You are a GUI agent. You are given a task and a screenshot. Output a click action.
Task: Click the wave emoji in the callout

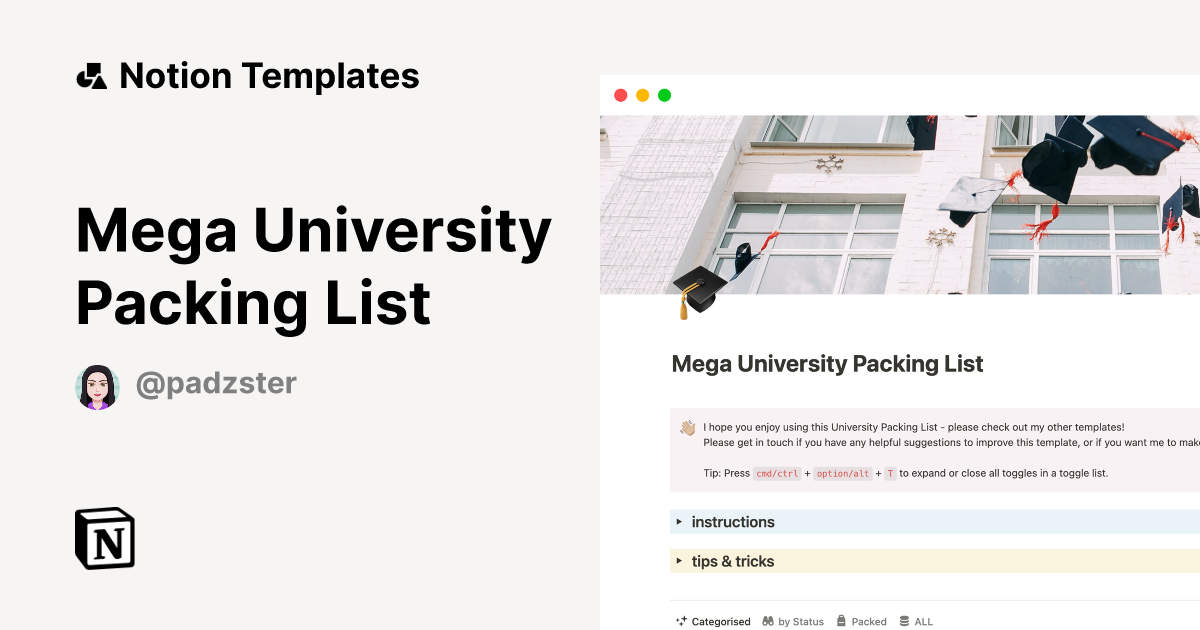689,426
